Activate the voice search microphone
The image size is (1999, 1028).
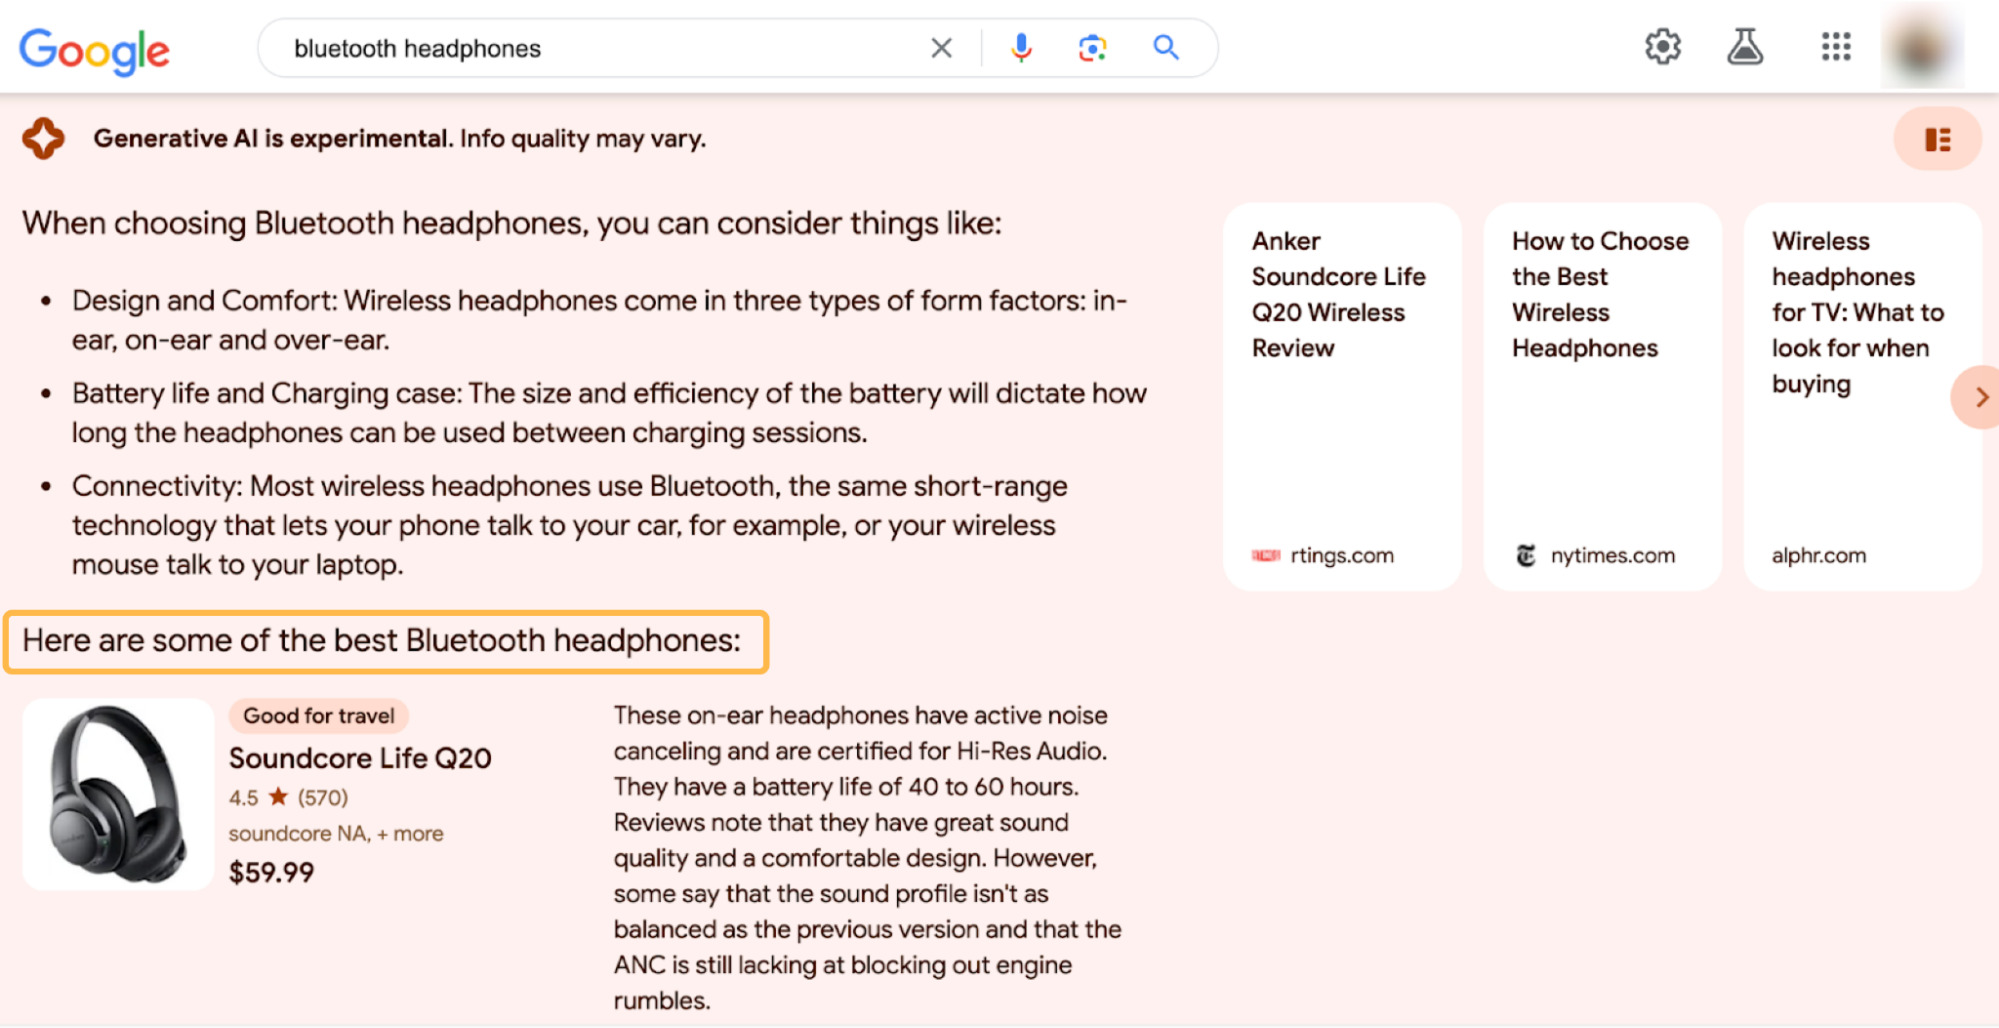click(x=1020, y=47)
